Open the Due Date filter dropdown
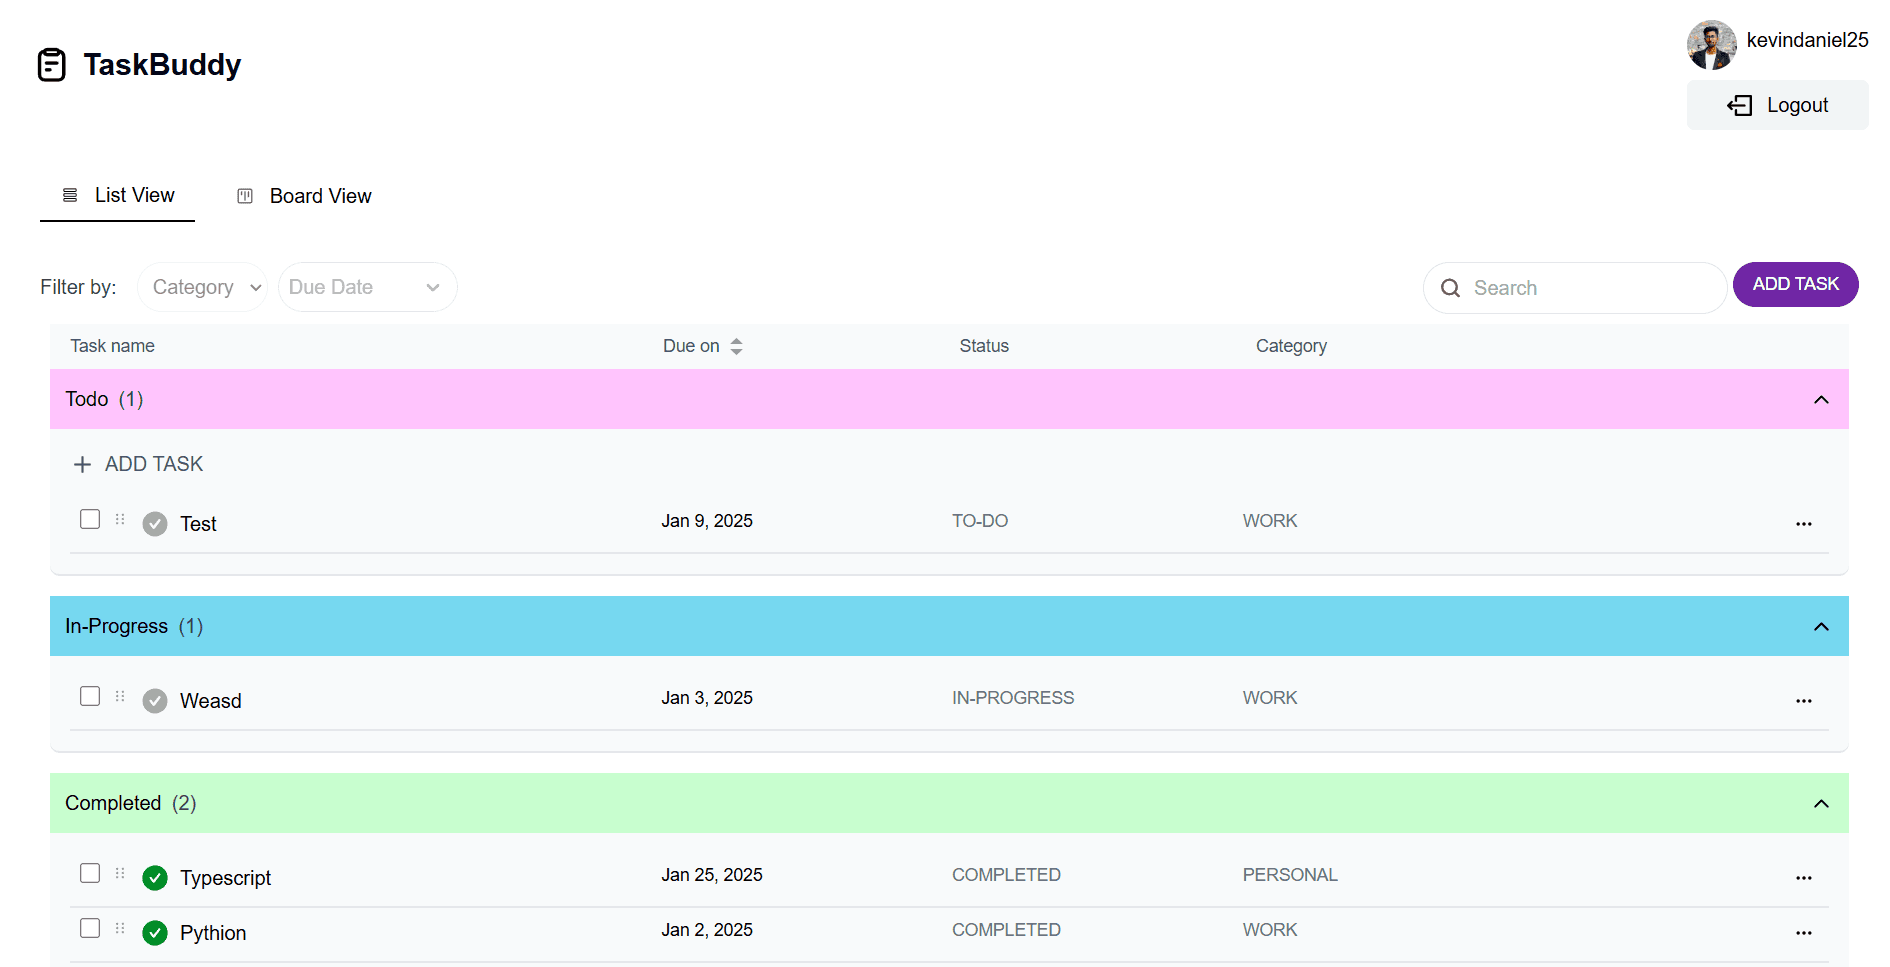This screenshot has width=1890, height=967. tap(366, 288)
